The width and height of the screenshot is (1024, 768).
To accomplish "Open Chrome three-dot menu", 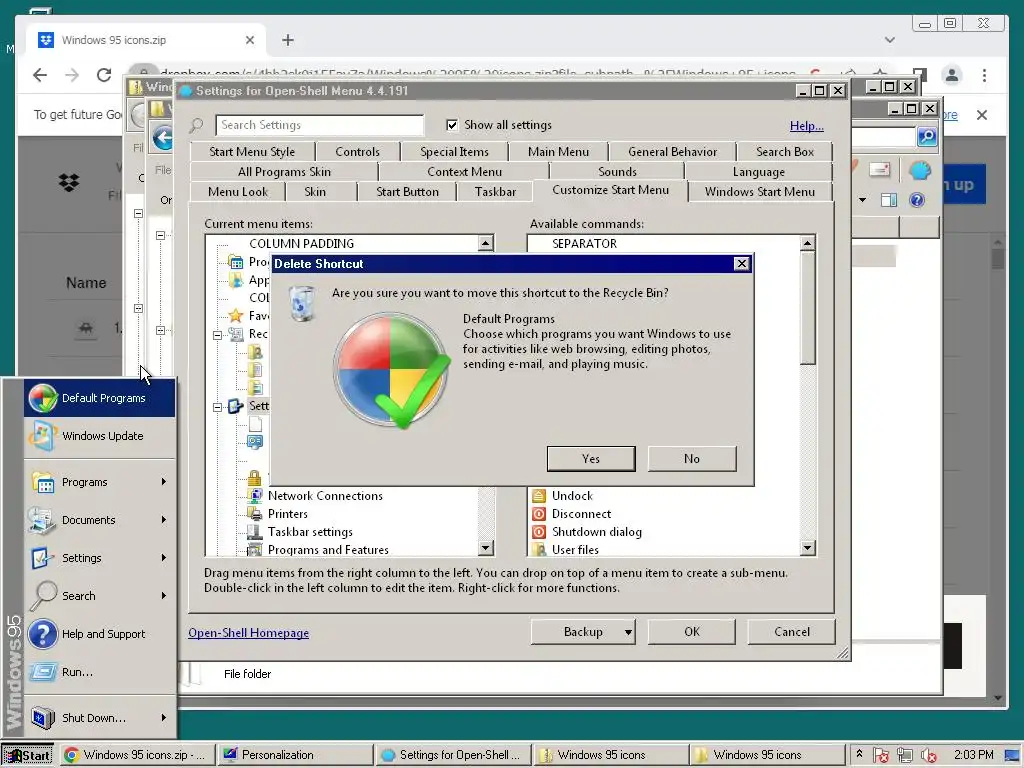I will click(984, 75).
